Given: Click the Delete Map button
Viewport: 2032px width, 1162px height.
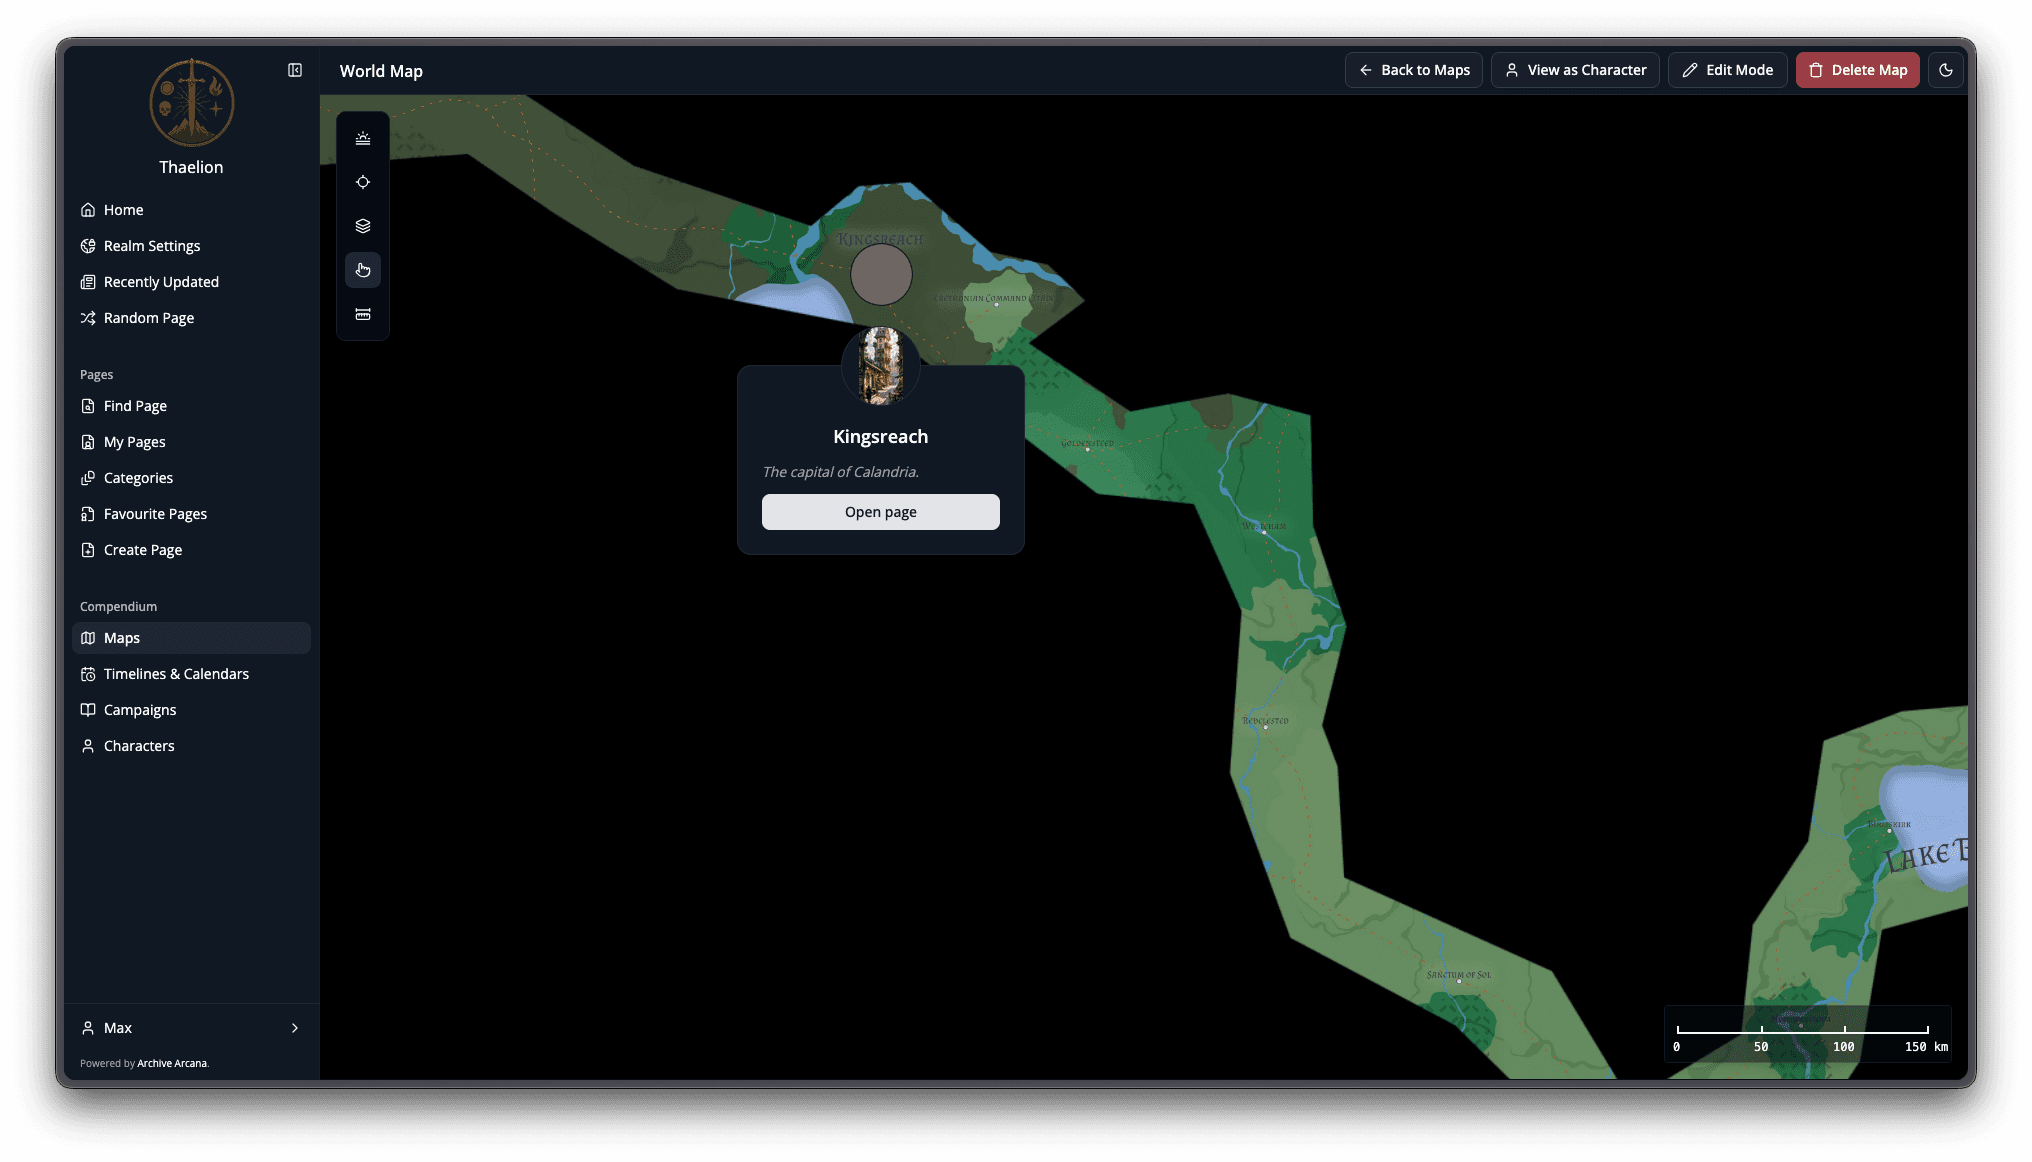Looking at the screenshot, I should coord(1857,70).
